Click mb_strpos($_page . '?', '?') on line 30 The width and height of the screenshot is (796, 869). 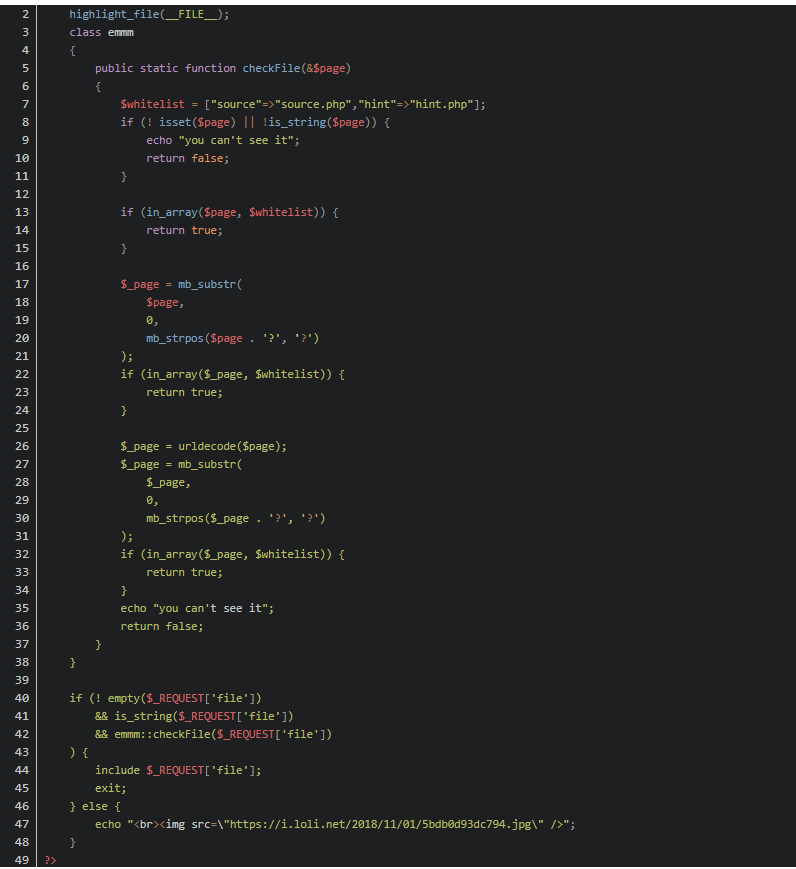coord(236,518)
